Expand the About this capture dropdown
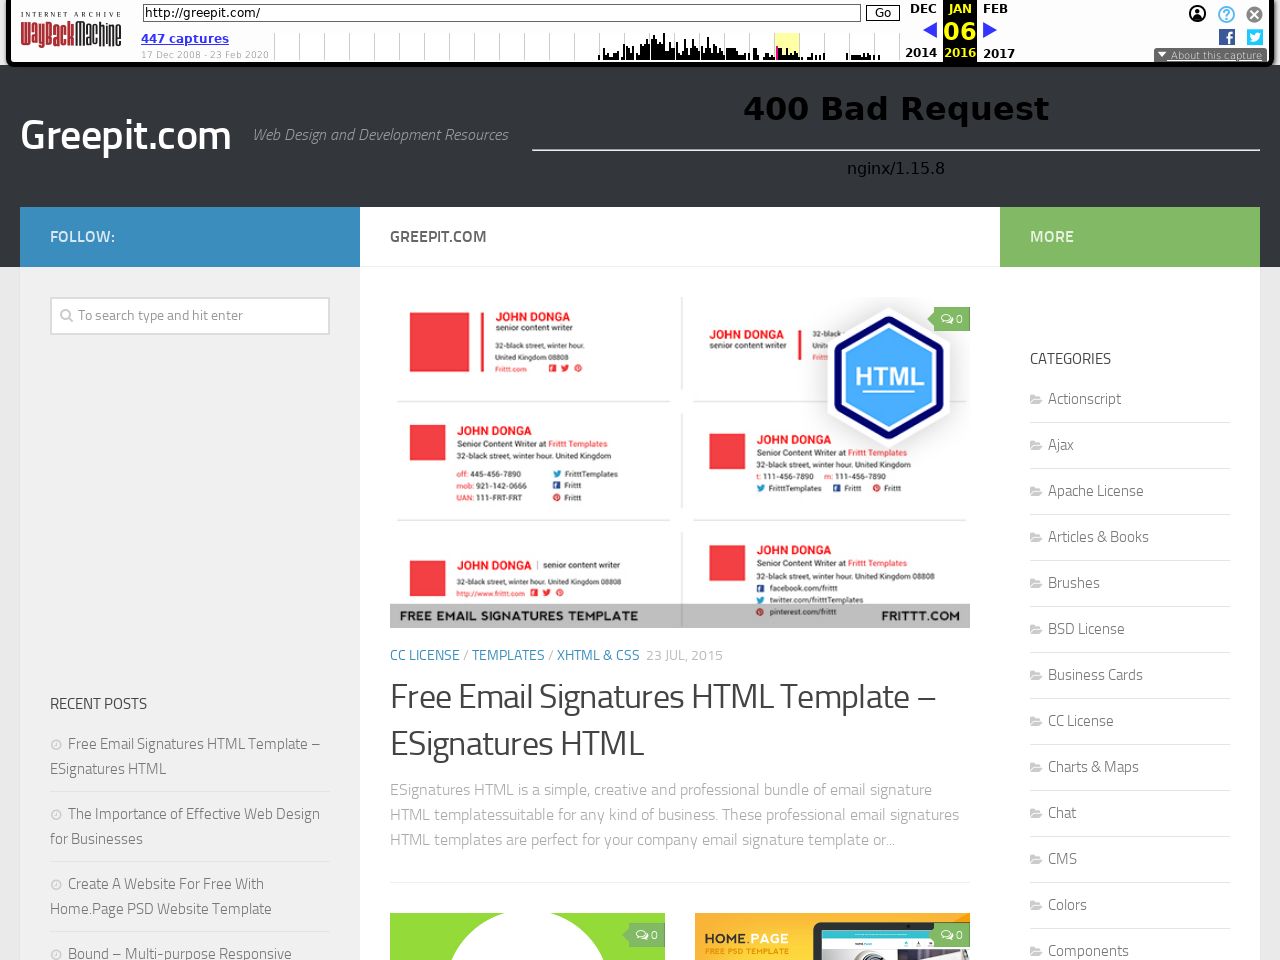 (x=1210, y=56)
